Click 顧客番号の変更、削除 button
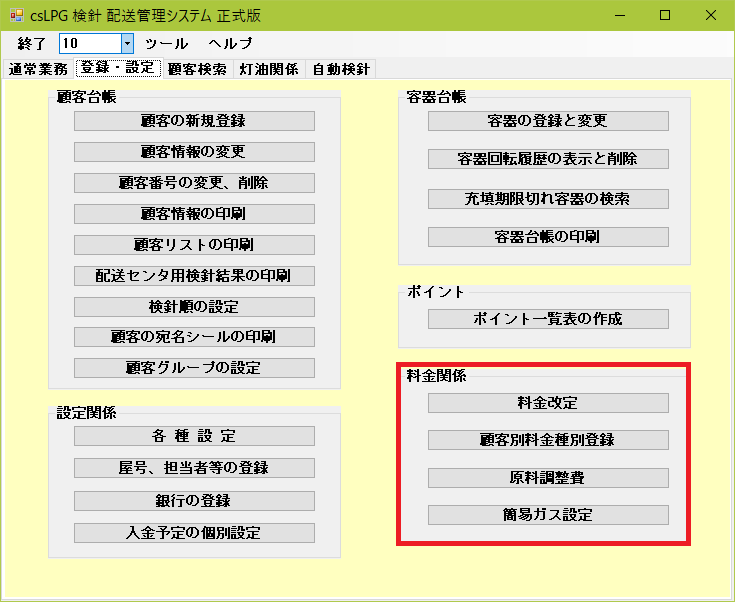Image resolution: width=735 pixels, height=602 pixels. click(x=194, y=183)
